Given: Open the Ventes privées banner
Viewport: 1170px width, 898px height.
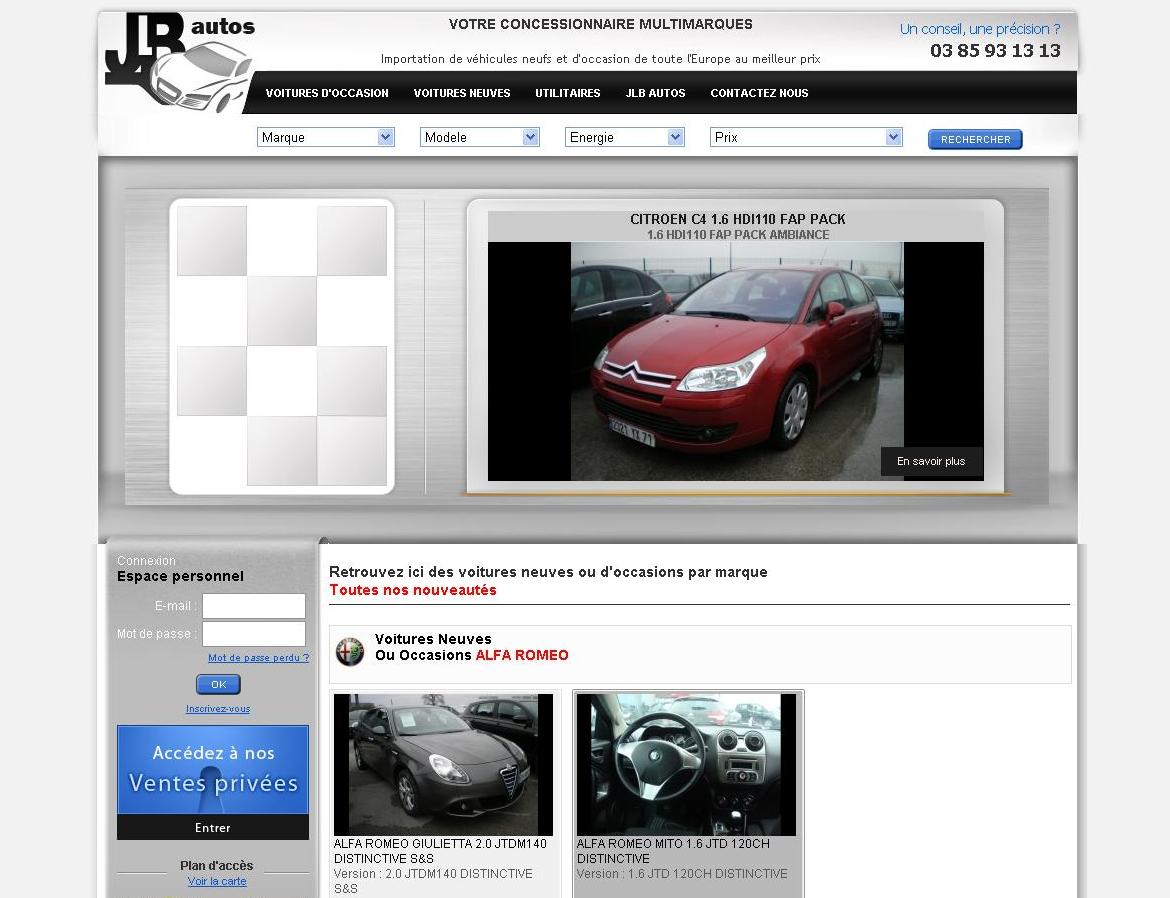Looking at the screenshot, I should pos(213,770).
